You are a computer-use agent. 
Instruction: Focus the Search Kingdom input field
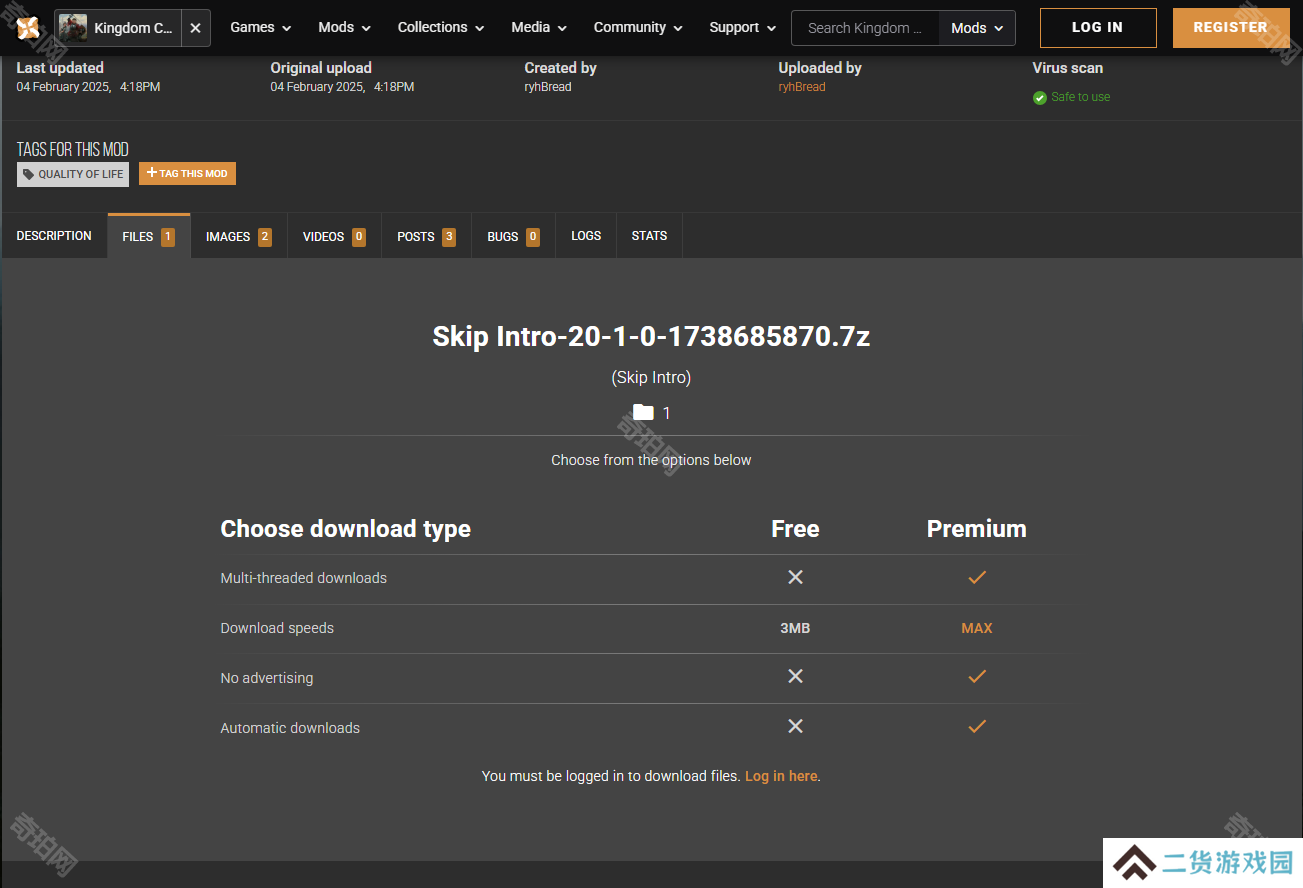coord(865,28)
